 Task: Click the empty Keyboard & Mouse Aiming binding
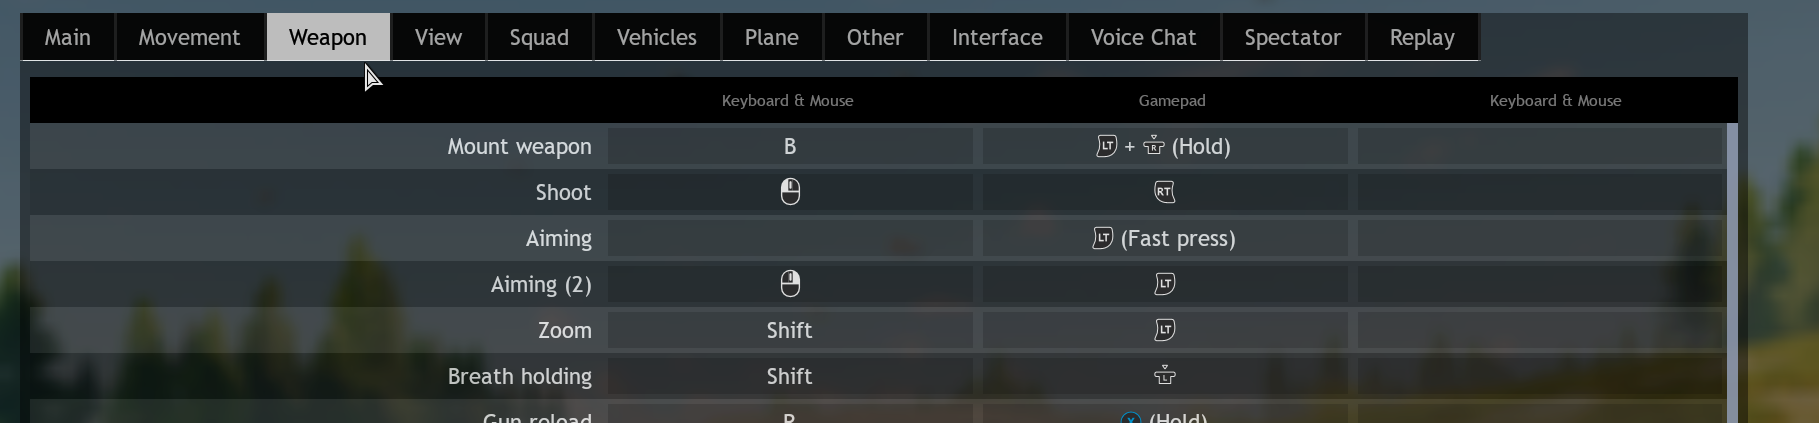(790, 238)
